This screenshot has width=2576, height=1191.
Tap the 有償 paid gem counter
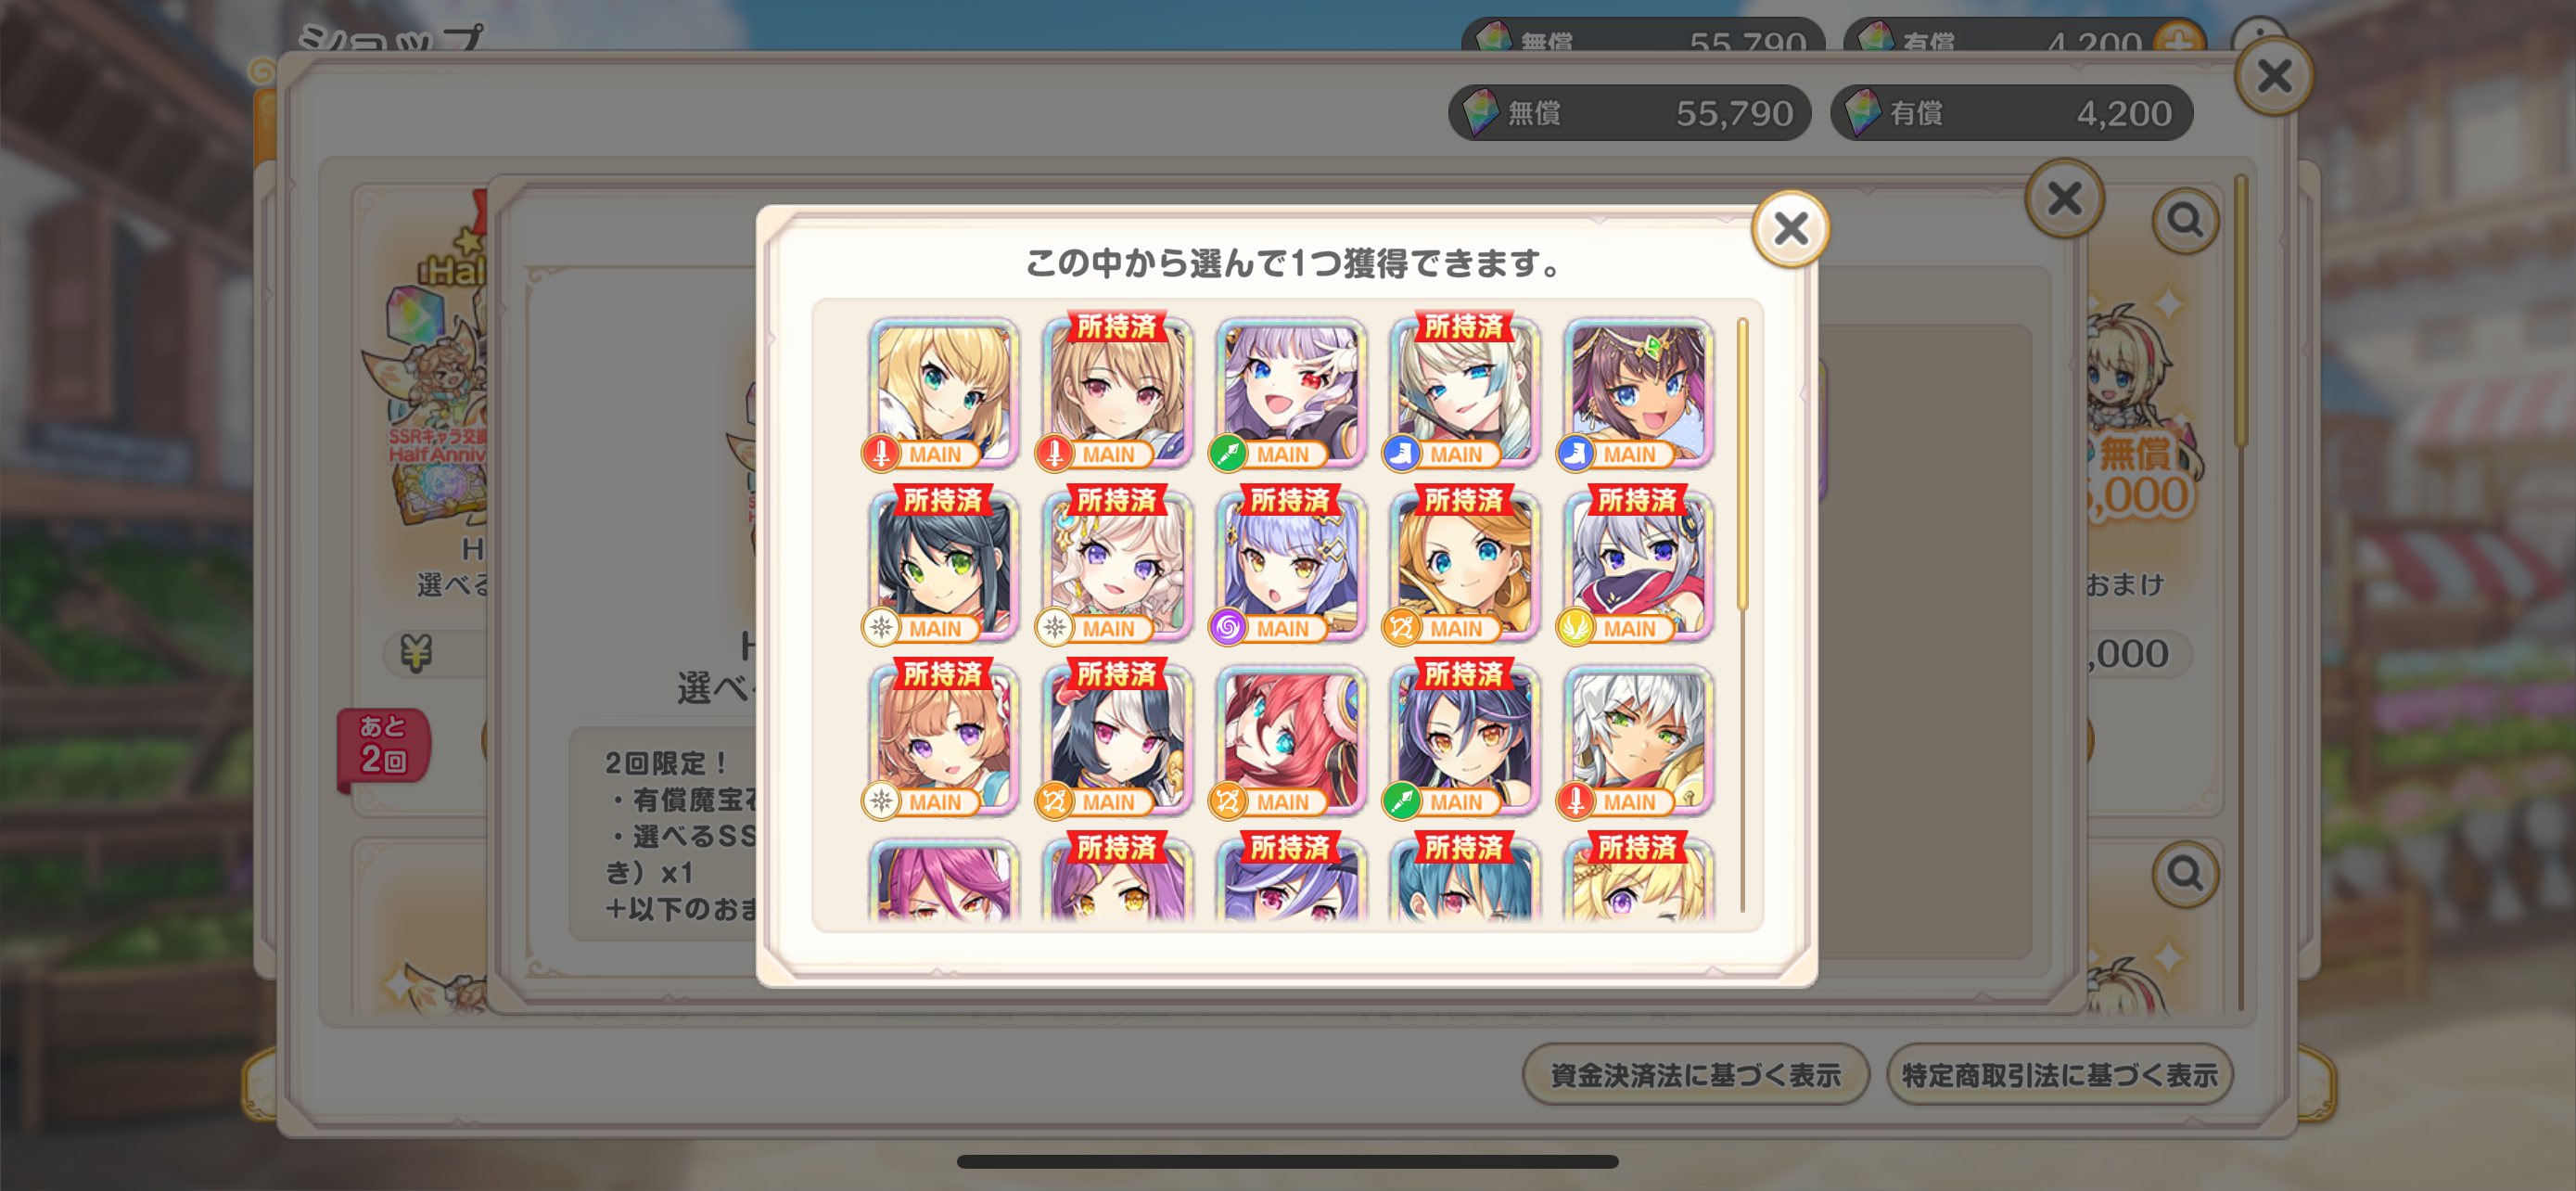coord(2011,113)
